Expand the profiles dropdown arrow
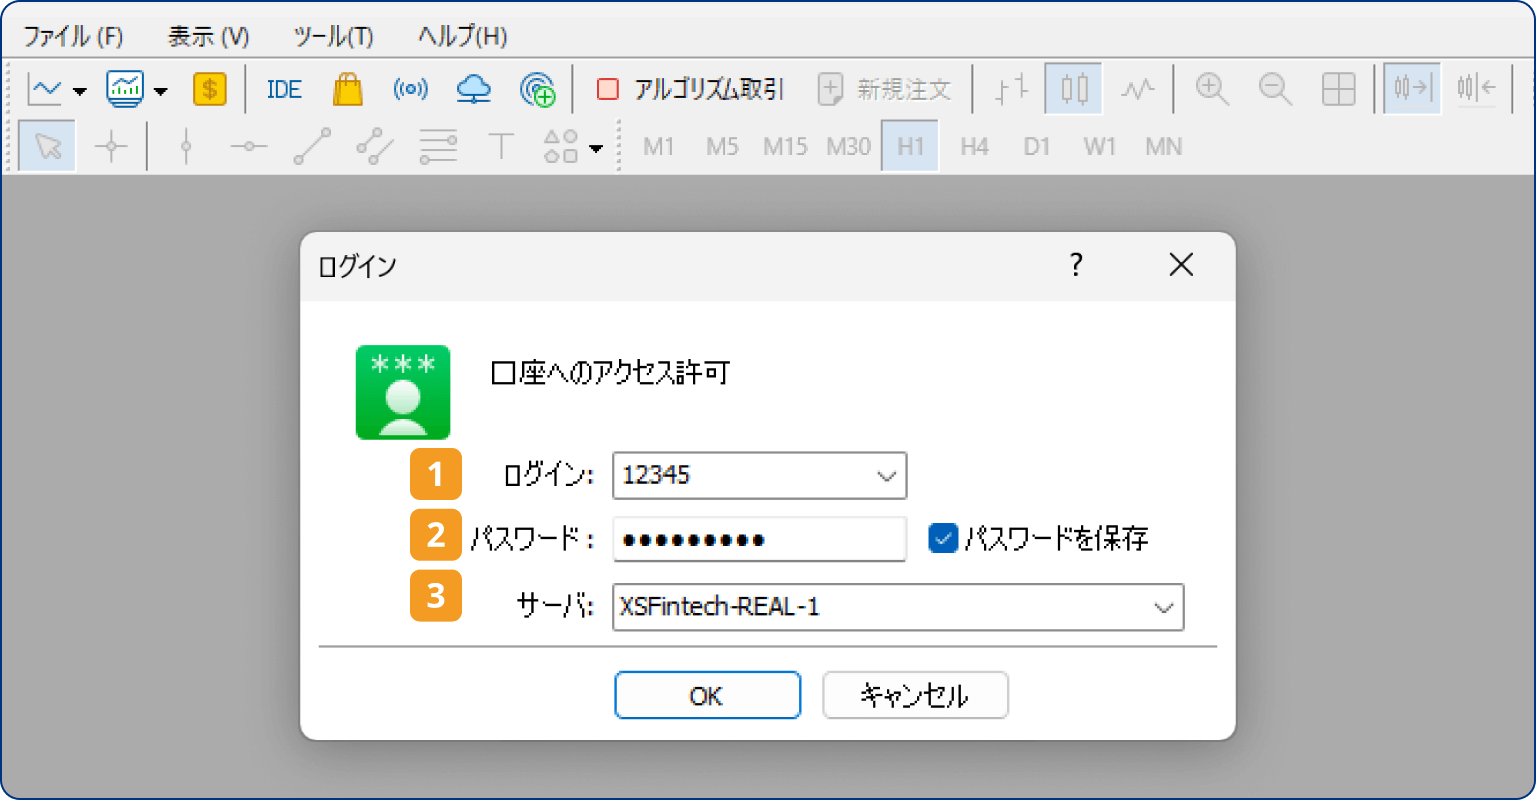 [161, 91]
